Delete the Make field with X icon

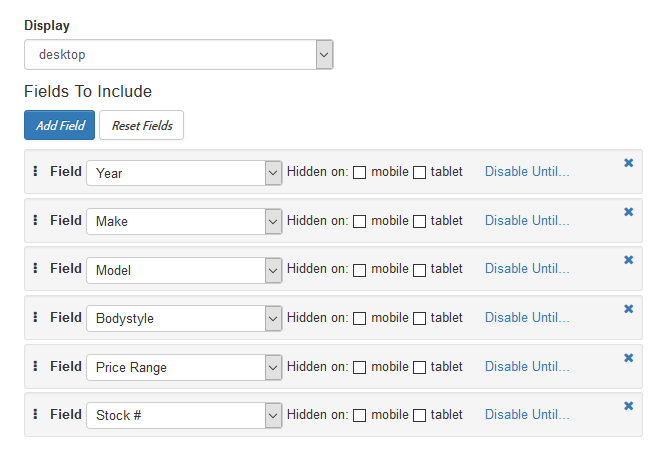tap(629, 211)
